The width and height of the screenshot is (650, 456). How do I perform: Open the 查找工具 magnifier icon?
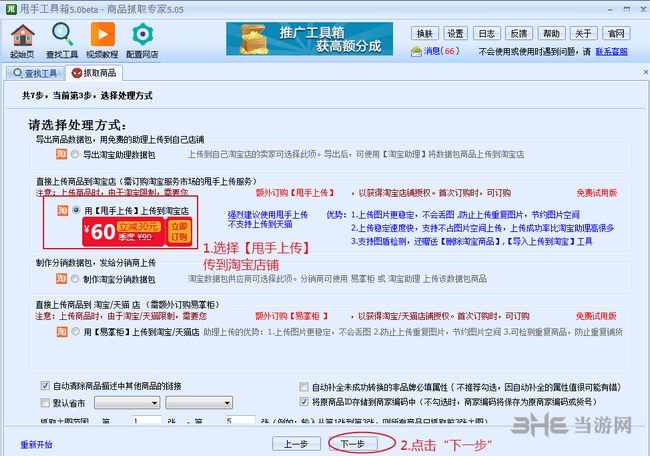62,40
